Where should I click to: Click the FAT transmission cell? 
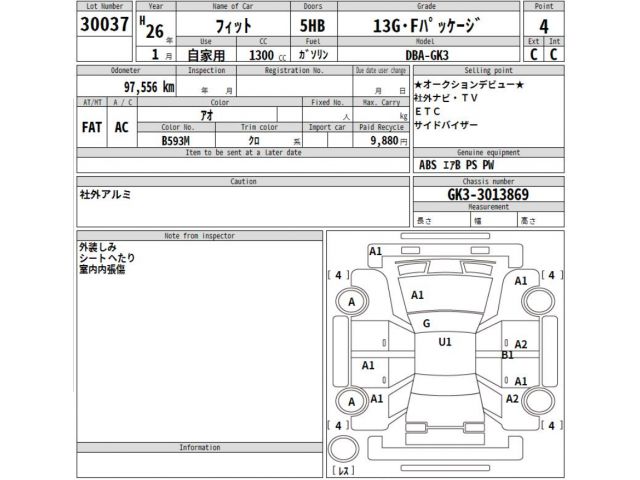pos(90,129)
